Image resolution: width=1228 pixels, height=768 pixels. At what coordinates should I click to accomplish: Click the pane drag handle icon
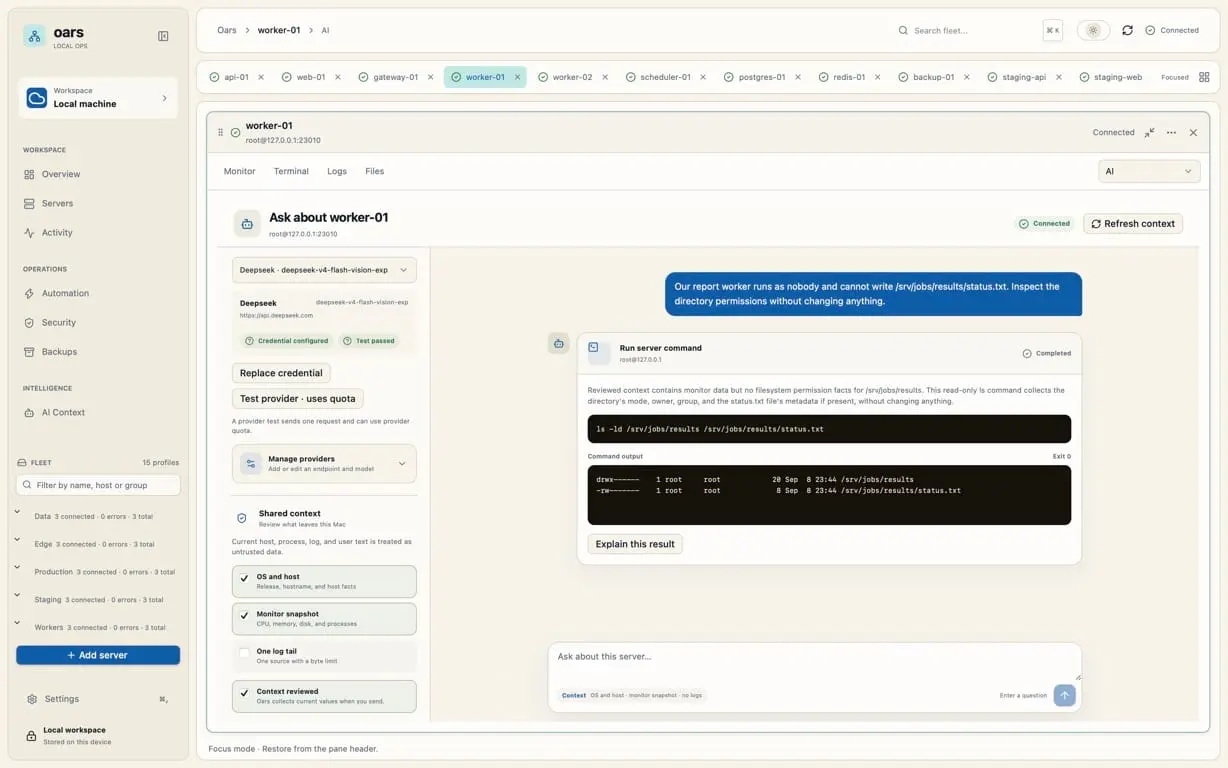(x=221, y=132)
